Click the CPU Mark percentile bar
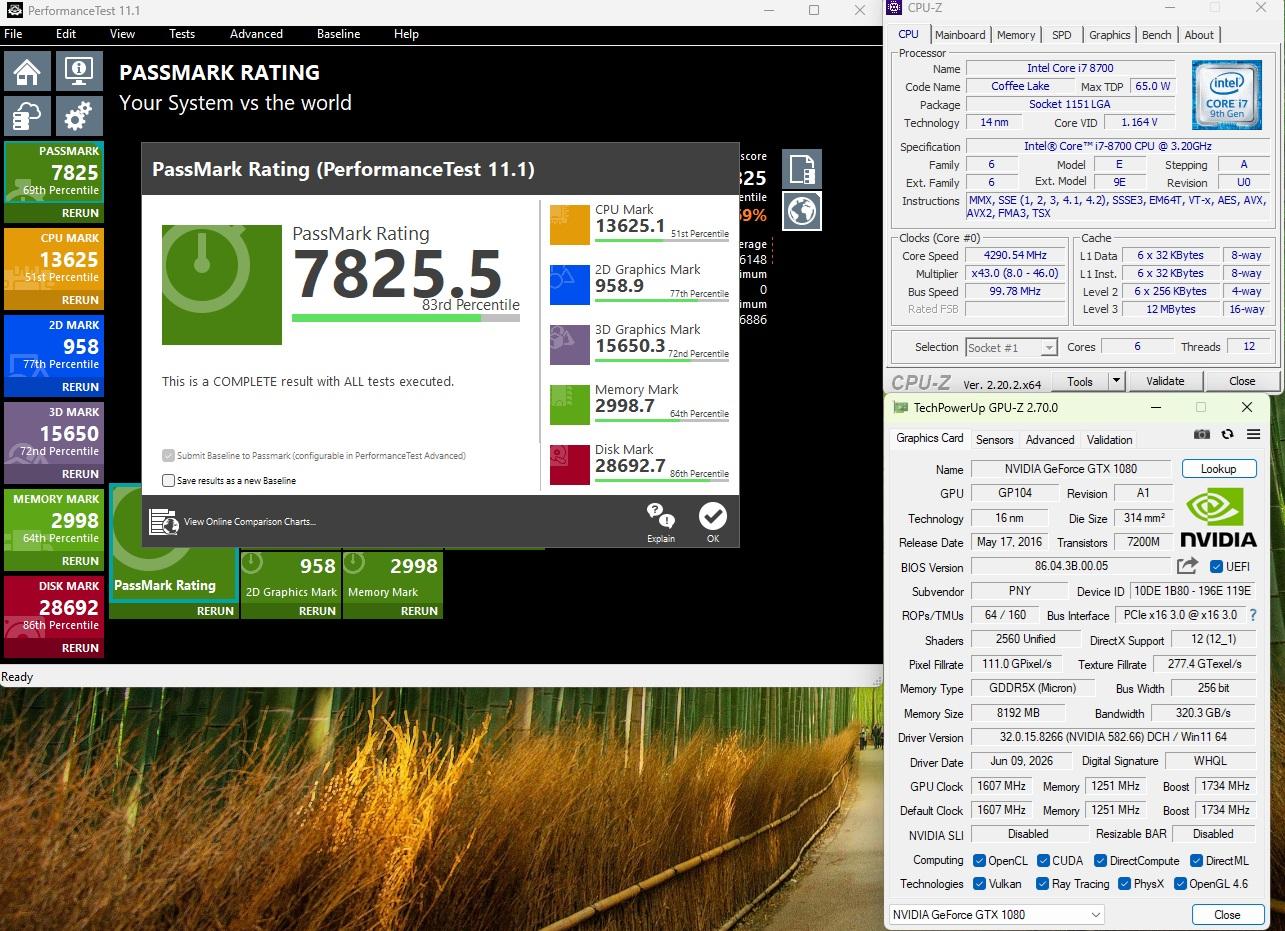 click(661, 240)
